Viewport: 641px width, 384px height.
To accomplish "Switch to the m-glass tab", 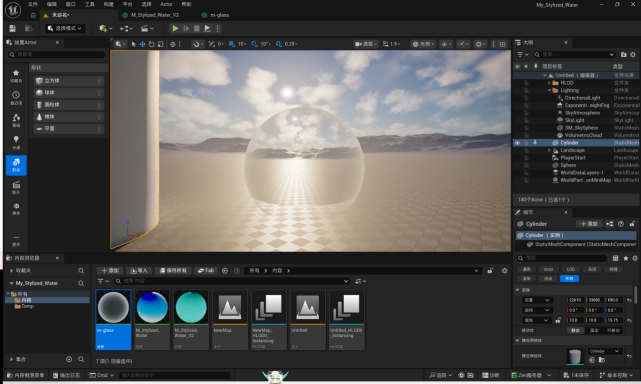I will (220, 15).
